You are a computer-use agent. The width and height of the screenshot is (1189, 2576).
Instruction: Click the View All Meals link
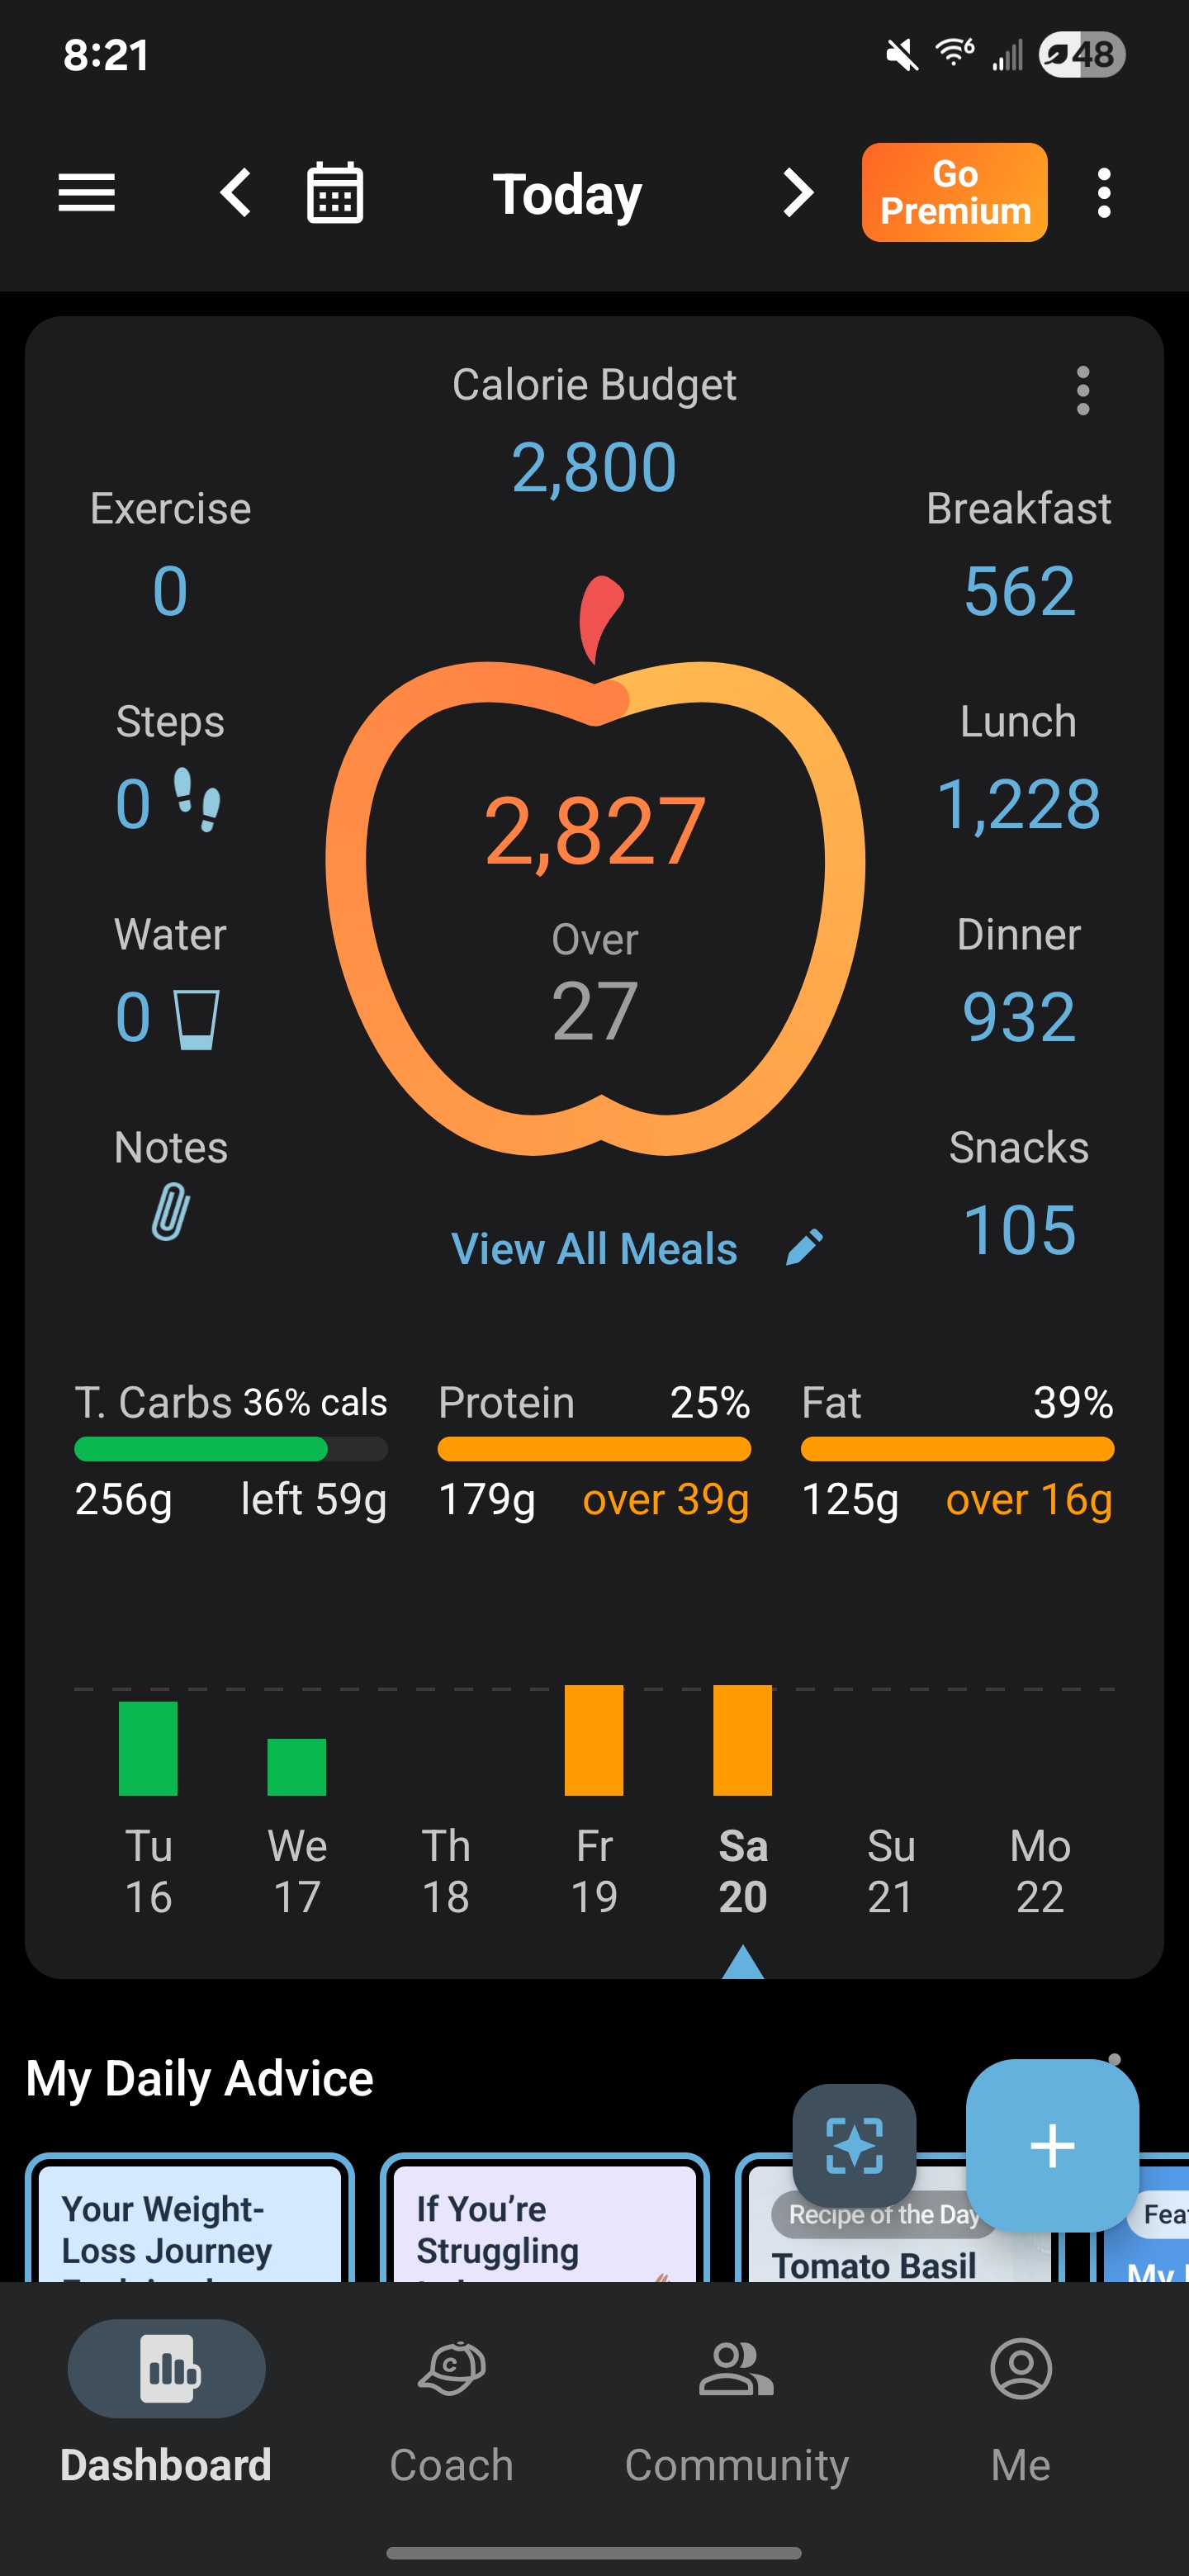(594, 1249)
